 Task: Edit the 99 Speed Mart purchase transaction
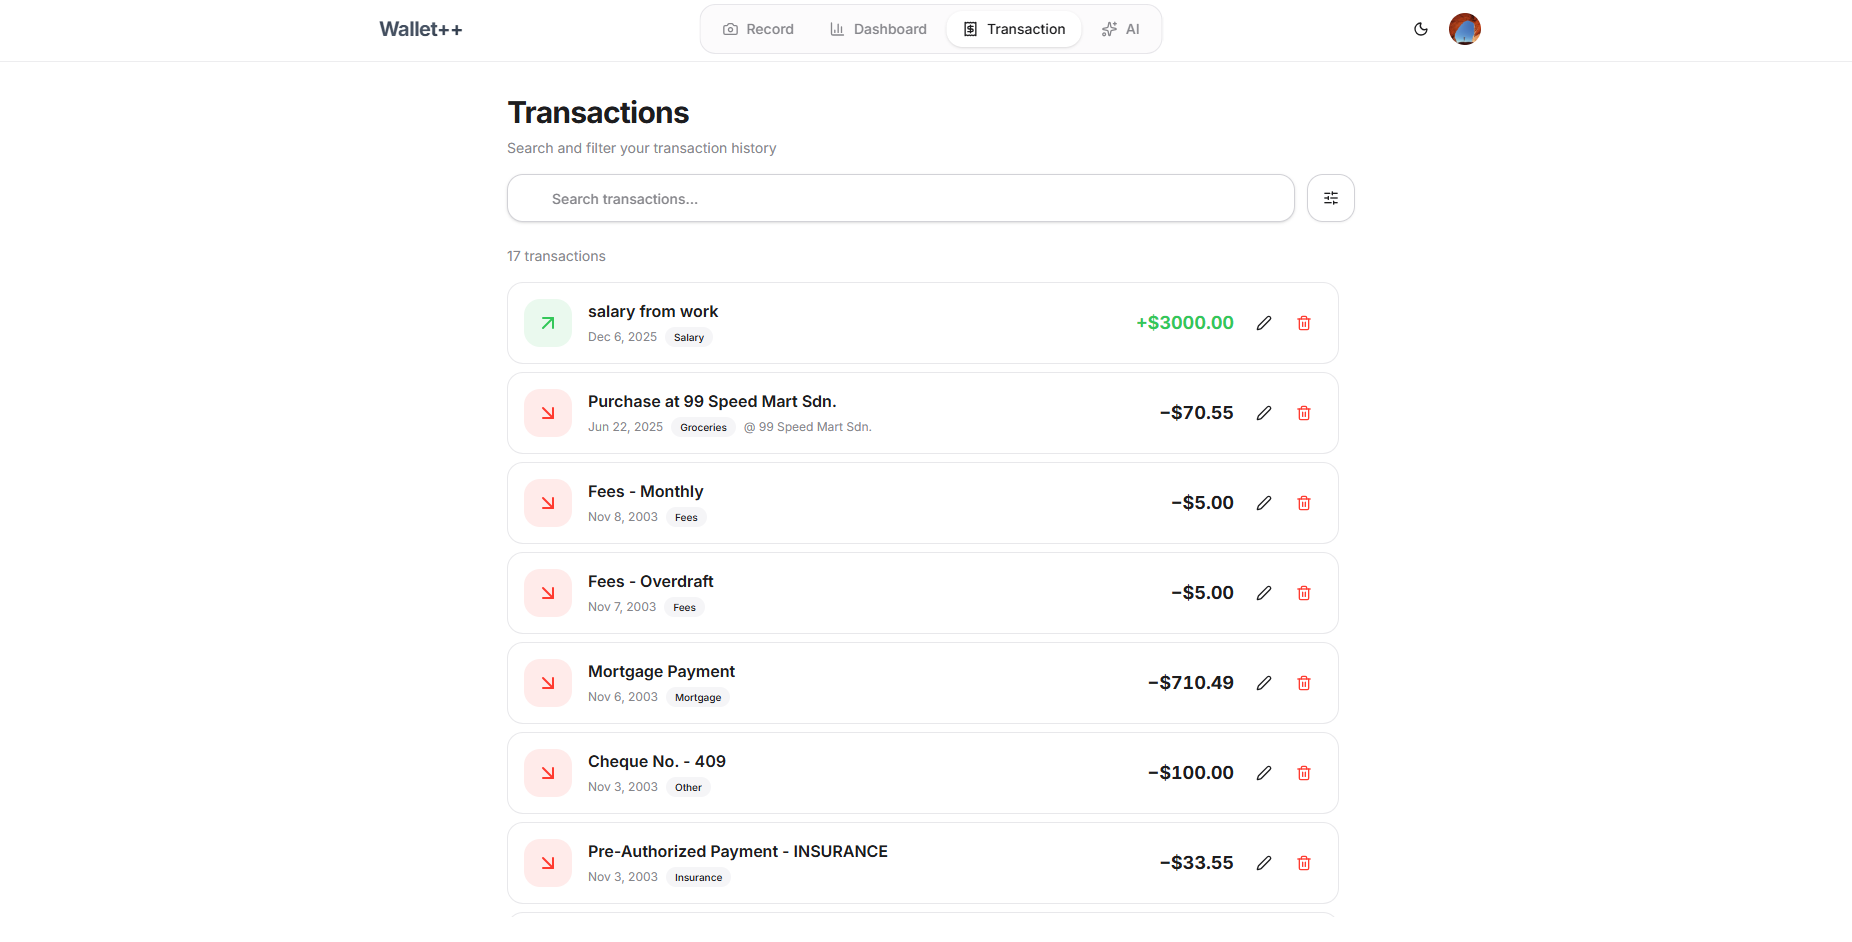[x=1264, y=413]
